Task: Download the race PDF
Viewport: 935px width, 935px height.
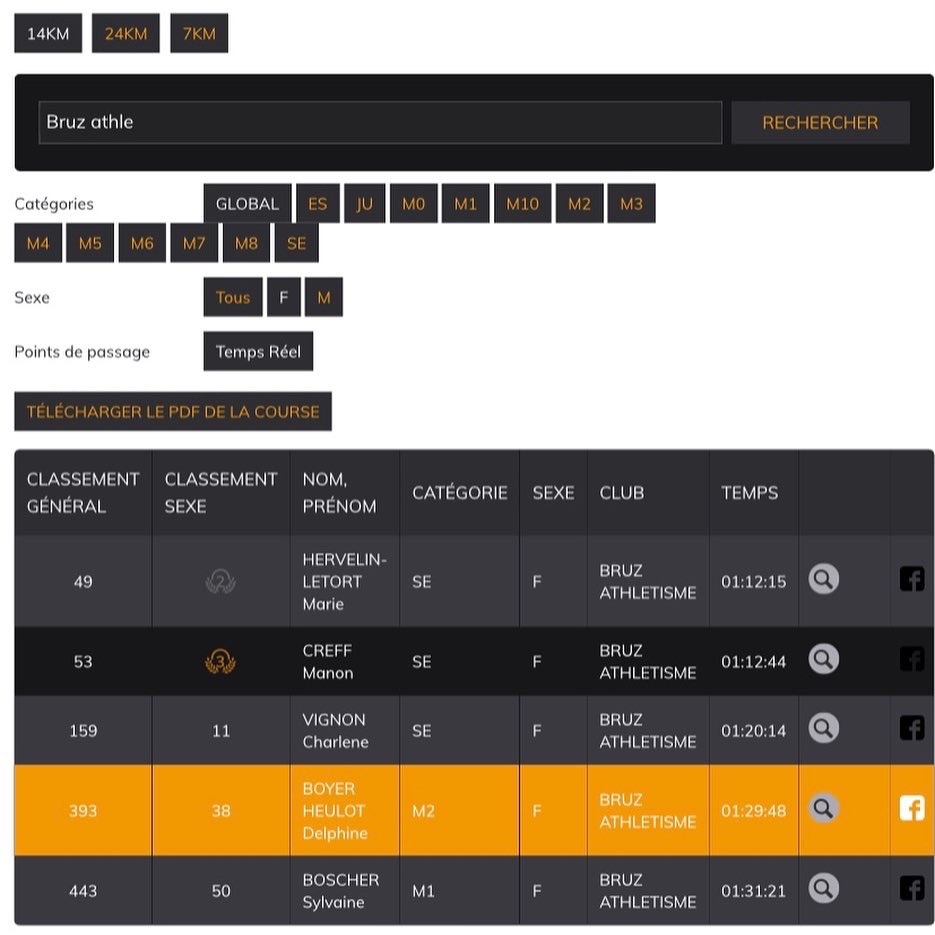Action: [x=173, y=411]
